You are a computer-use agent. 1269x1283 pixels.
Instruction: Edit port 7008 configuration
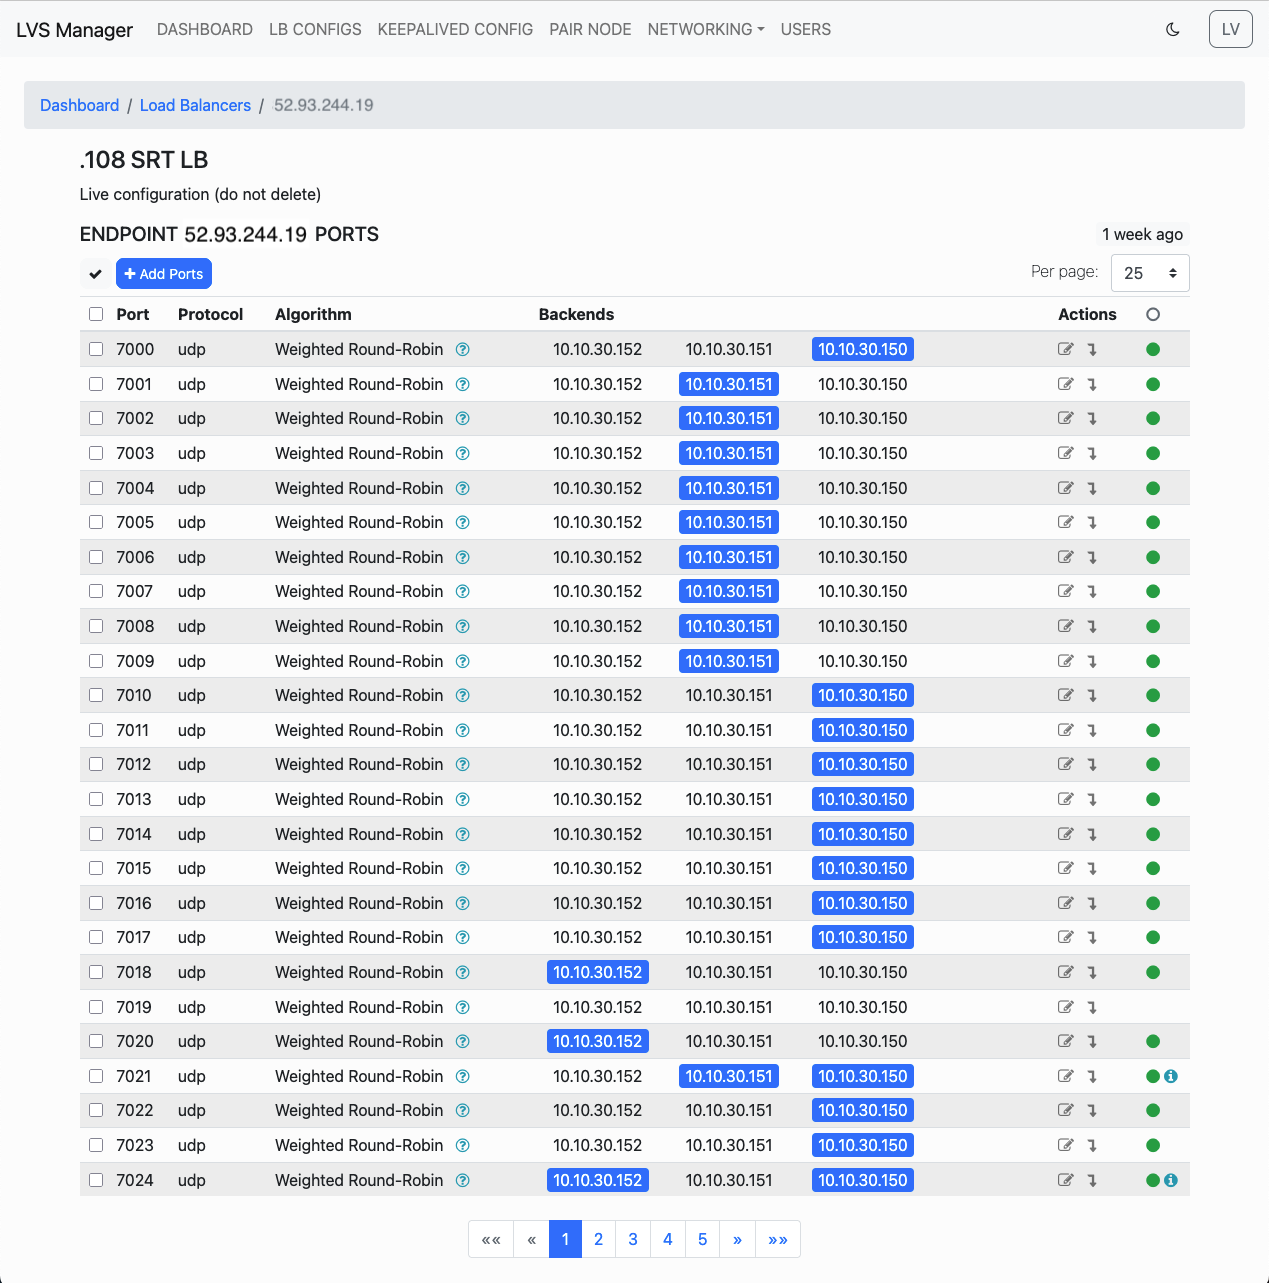coord(1066,626)
